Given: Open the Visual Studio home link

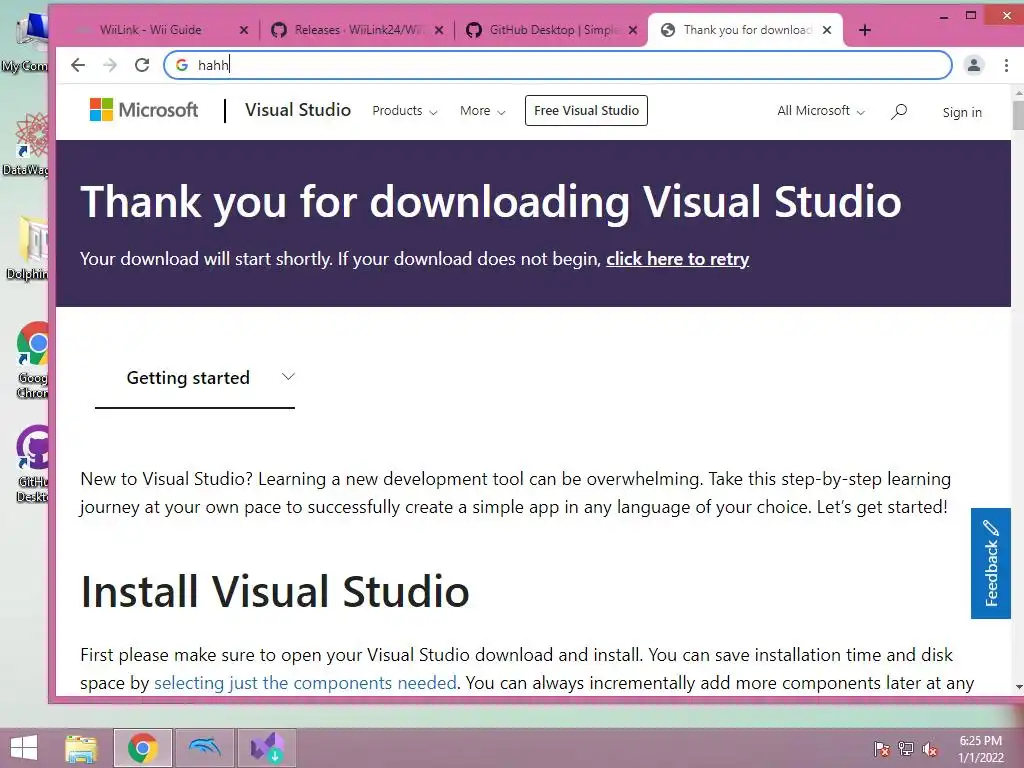Looking at the screenshot, I should (x=298, y=110).
